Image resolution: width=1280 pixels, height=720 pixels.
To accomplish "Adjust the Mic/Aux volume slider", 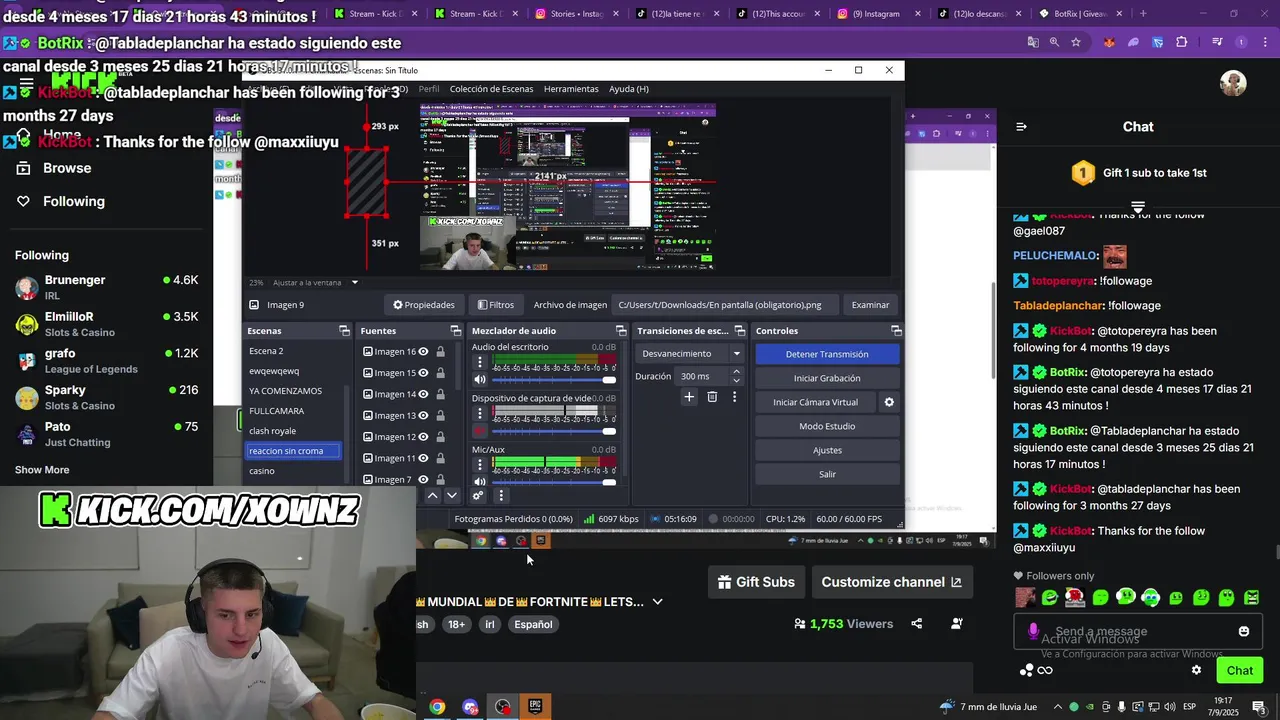I will [x=554, y=482].
